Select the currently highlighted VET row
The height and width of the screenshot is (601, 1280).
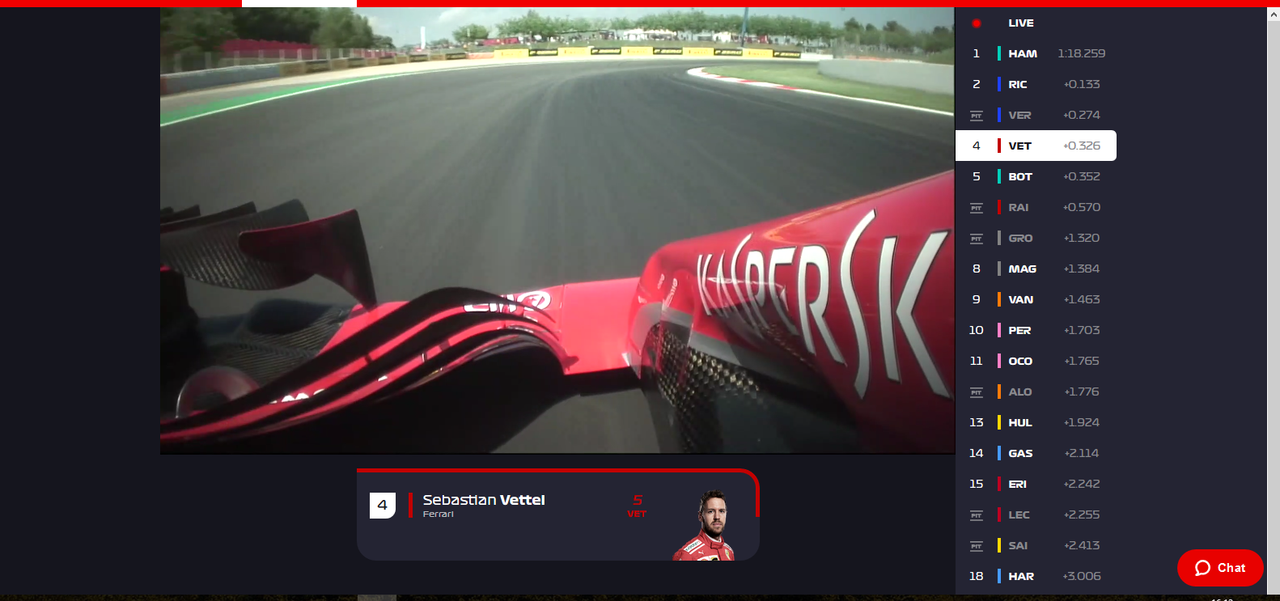(1036, 146)
